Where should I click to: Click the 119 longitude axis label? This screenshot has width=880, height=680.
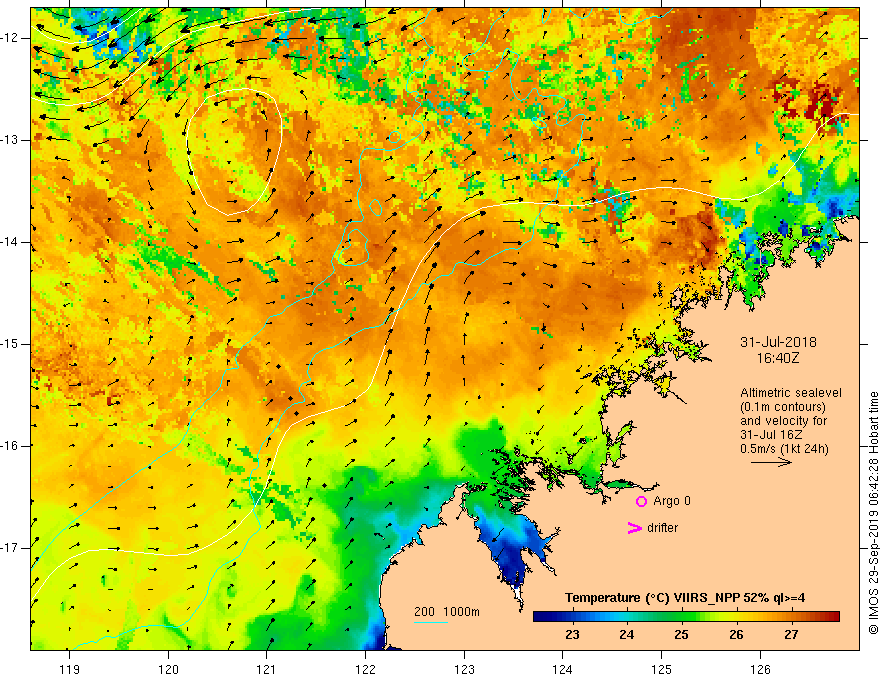[x=69, y=669]
